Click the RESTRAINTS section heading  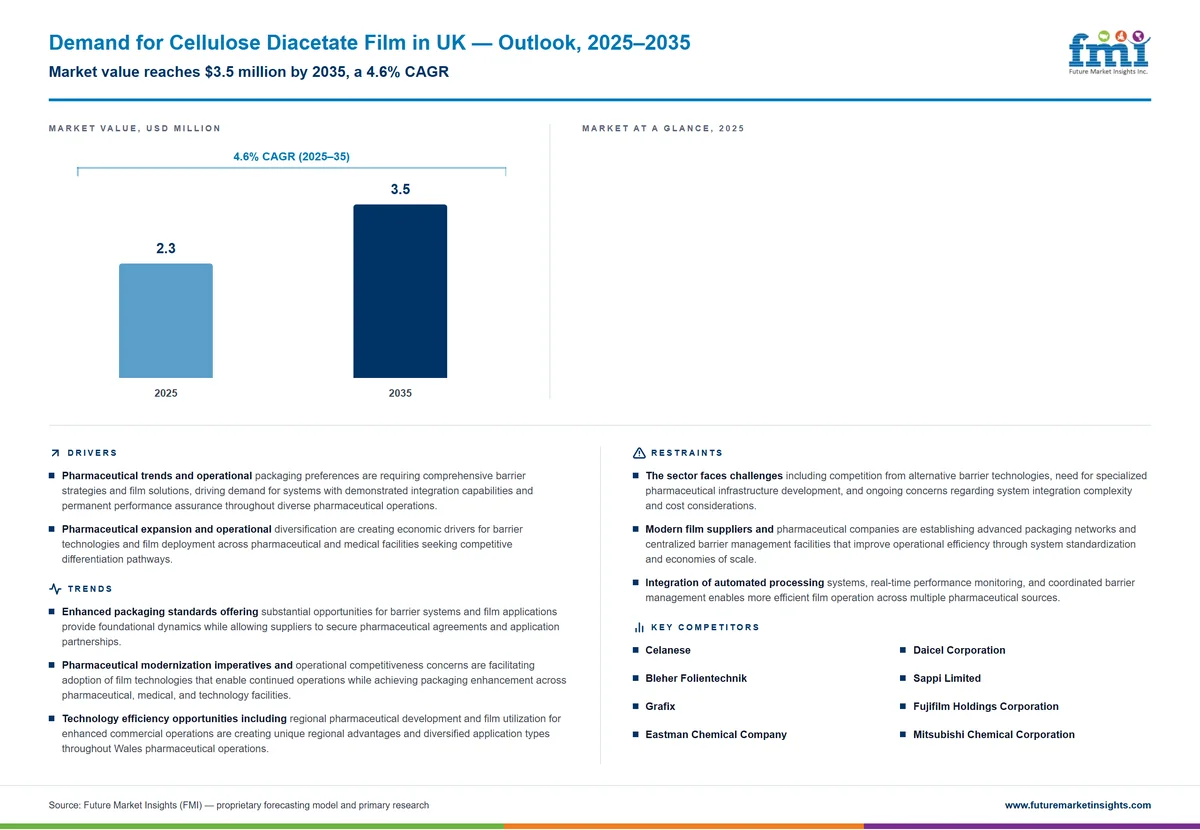[687, 453]
